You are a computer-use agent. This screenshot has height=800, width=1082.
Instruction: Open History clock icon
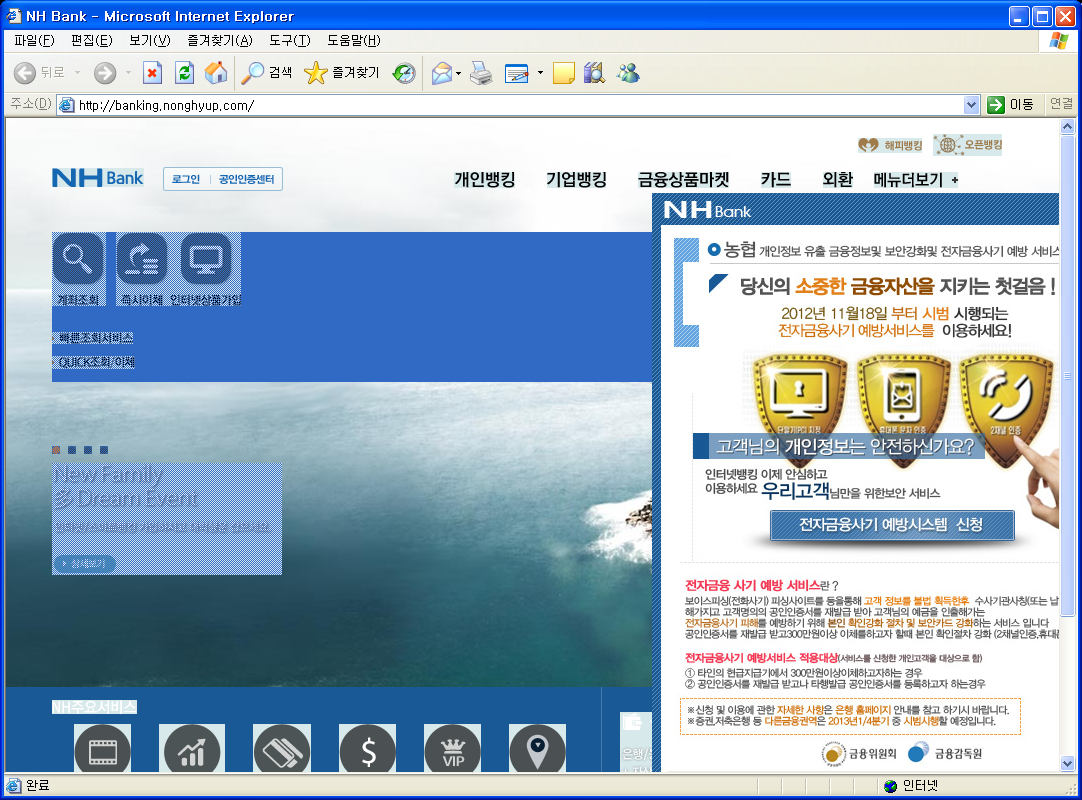404,72
